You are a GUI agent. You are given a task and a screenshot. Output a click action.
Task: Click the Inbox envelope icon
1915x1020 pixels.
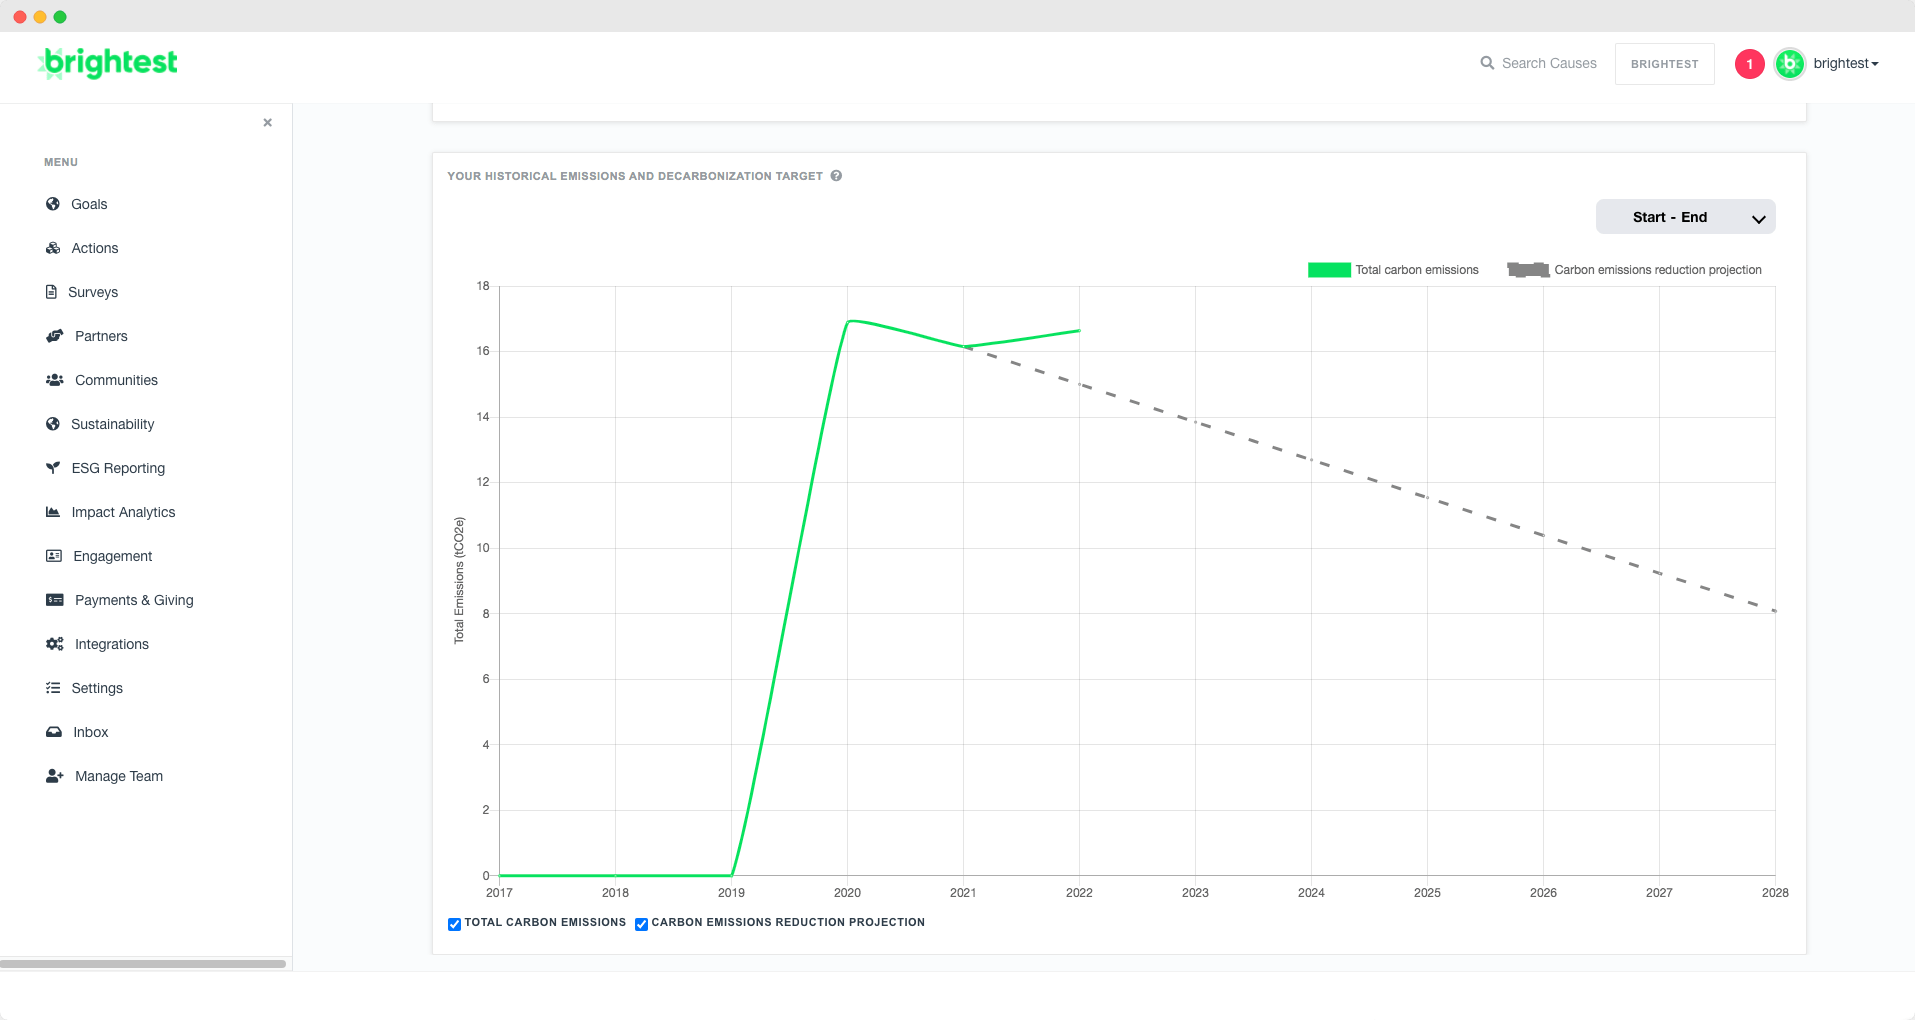click(53, 732)
